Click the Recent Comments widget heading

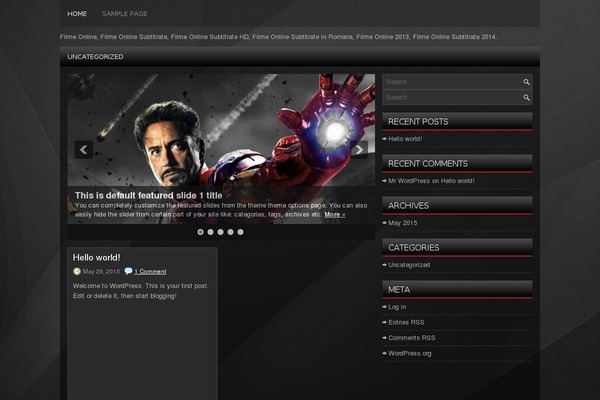457,164
